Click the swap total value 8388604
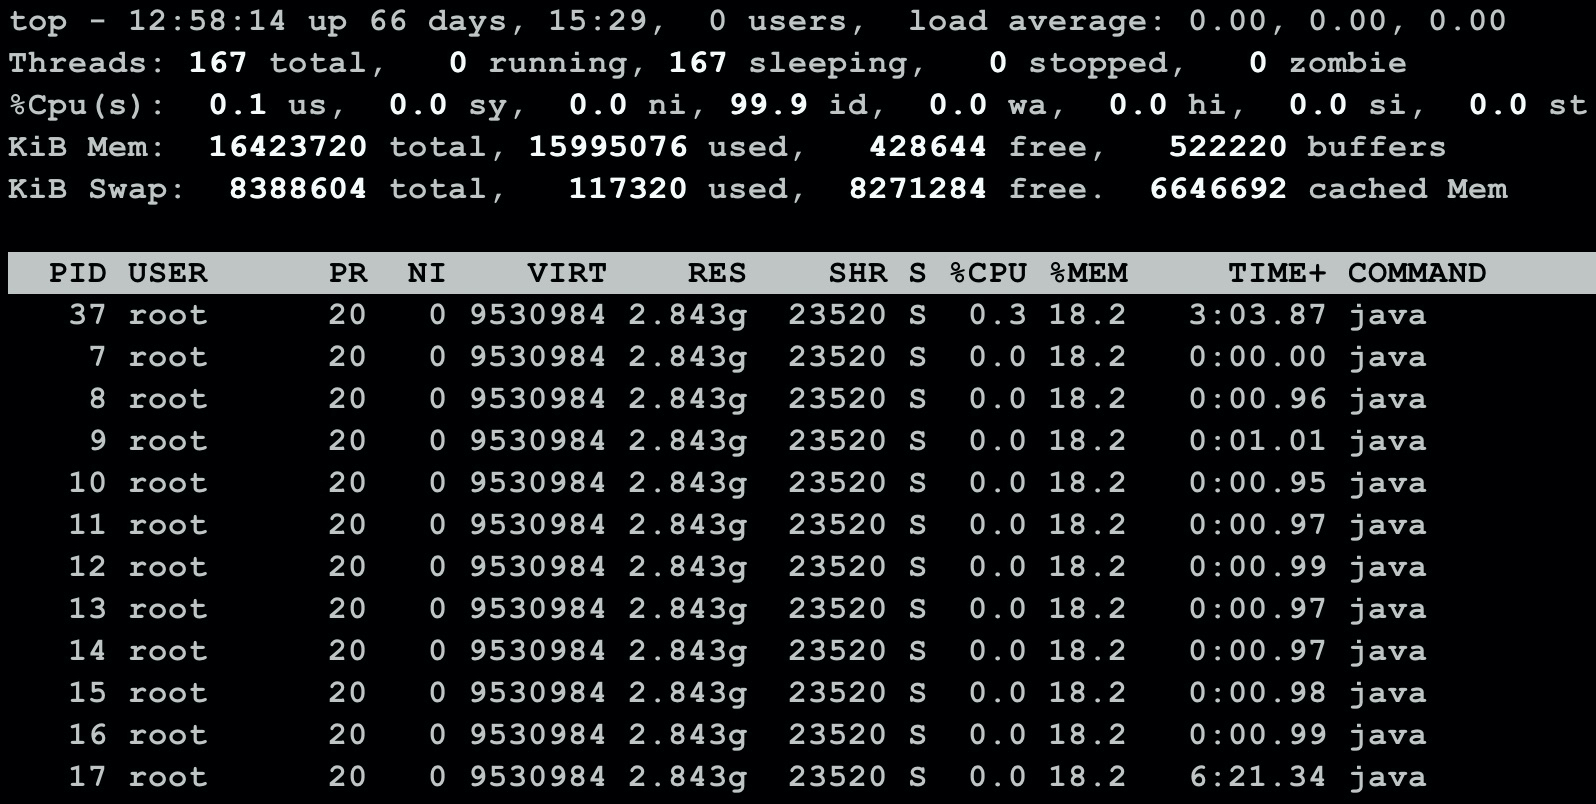1596x804 pixels. click(x=298, y=189)
